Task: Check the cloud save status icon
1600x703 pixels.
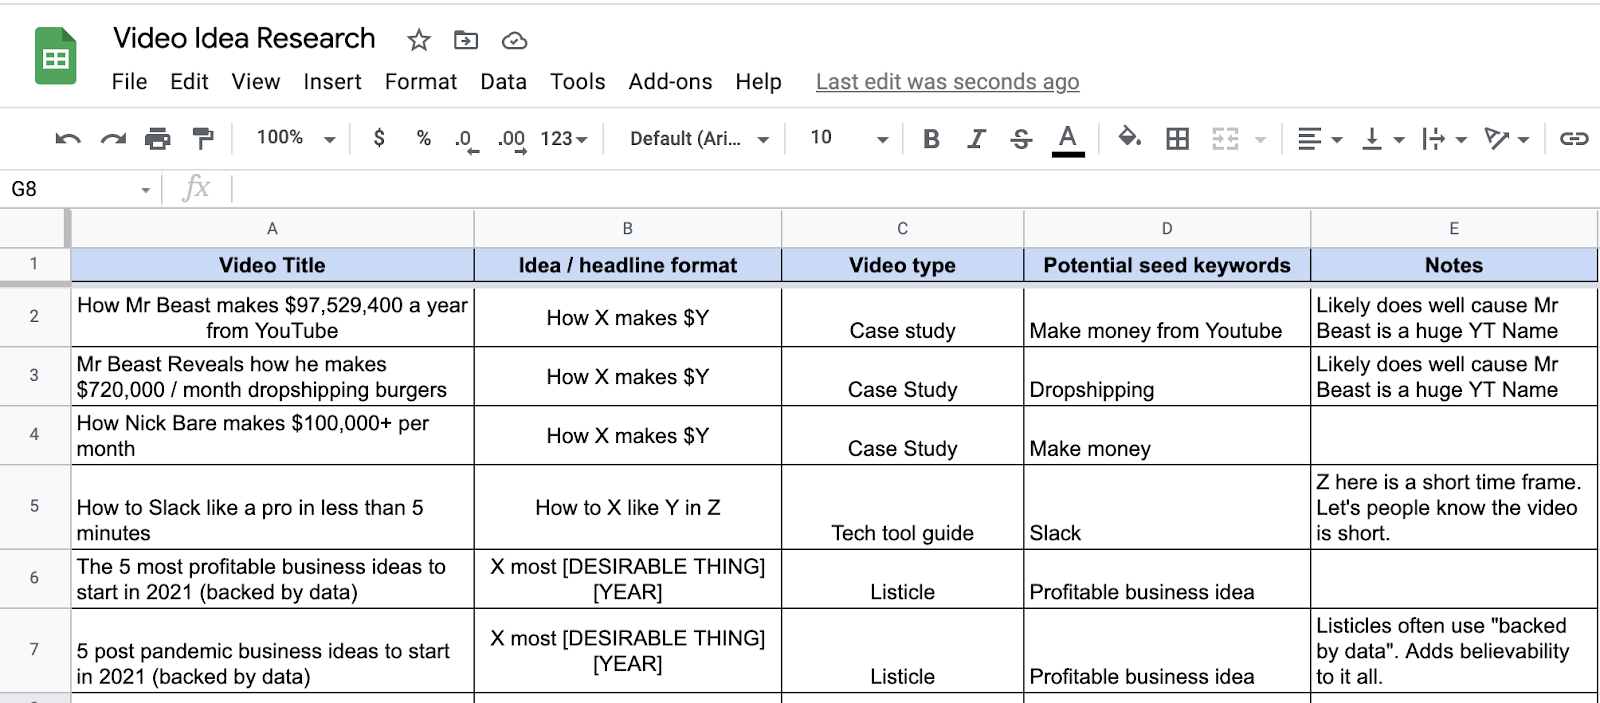Action: [514, 40]
